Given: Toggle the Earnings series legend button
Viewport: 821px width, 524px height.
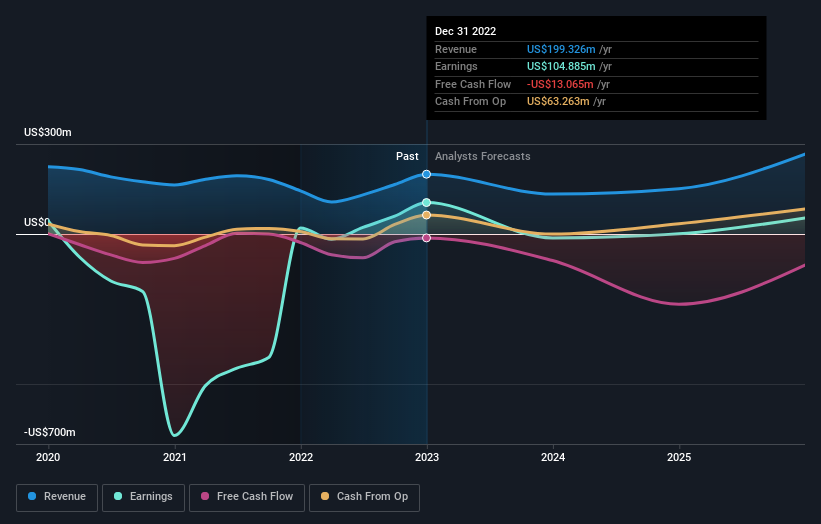Looking at the screenshot, I should pos(143,497).
